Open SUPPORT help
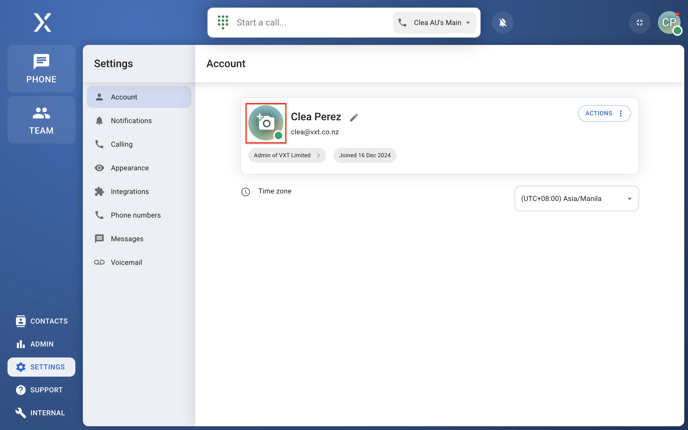The width and height of the screenshot is (688, 430). 39,390
